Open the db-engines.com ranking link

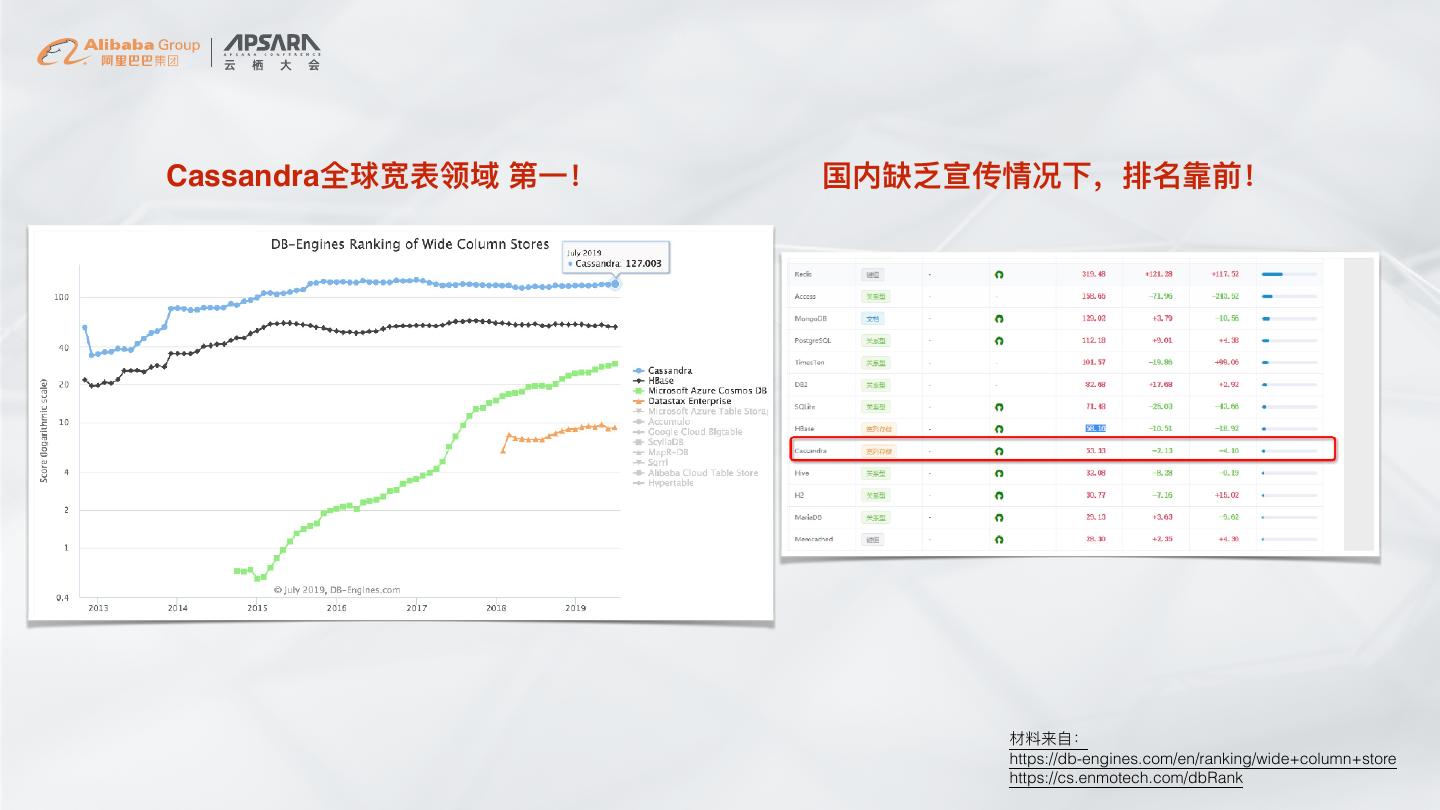click(x=1202, y=759)
